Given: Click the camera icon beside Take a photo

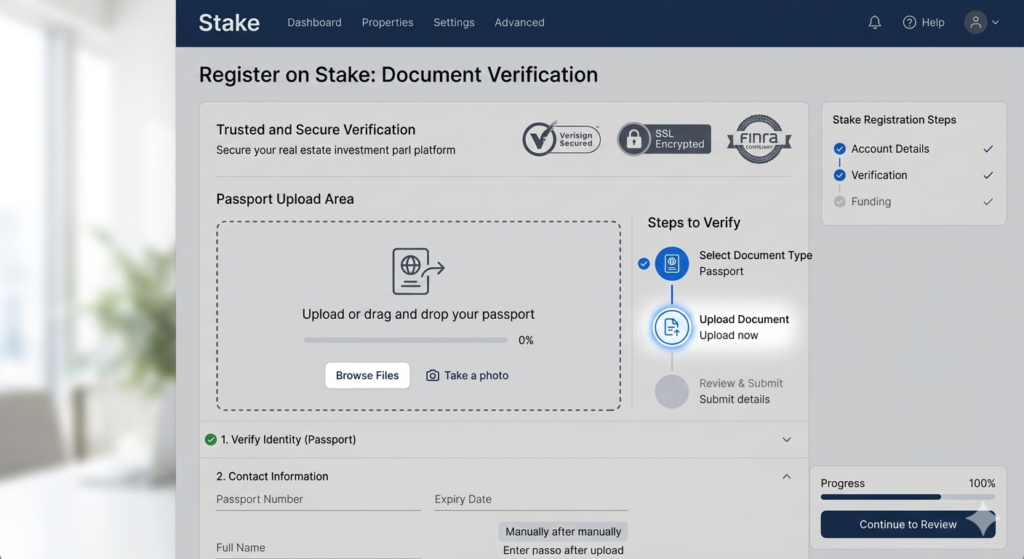Looking at the screenshot, I should pos(432,375).
